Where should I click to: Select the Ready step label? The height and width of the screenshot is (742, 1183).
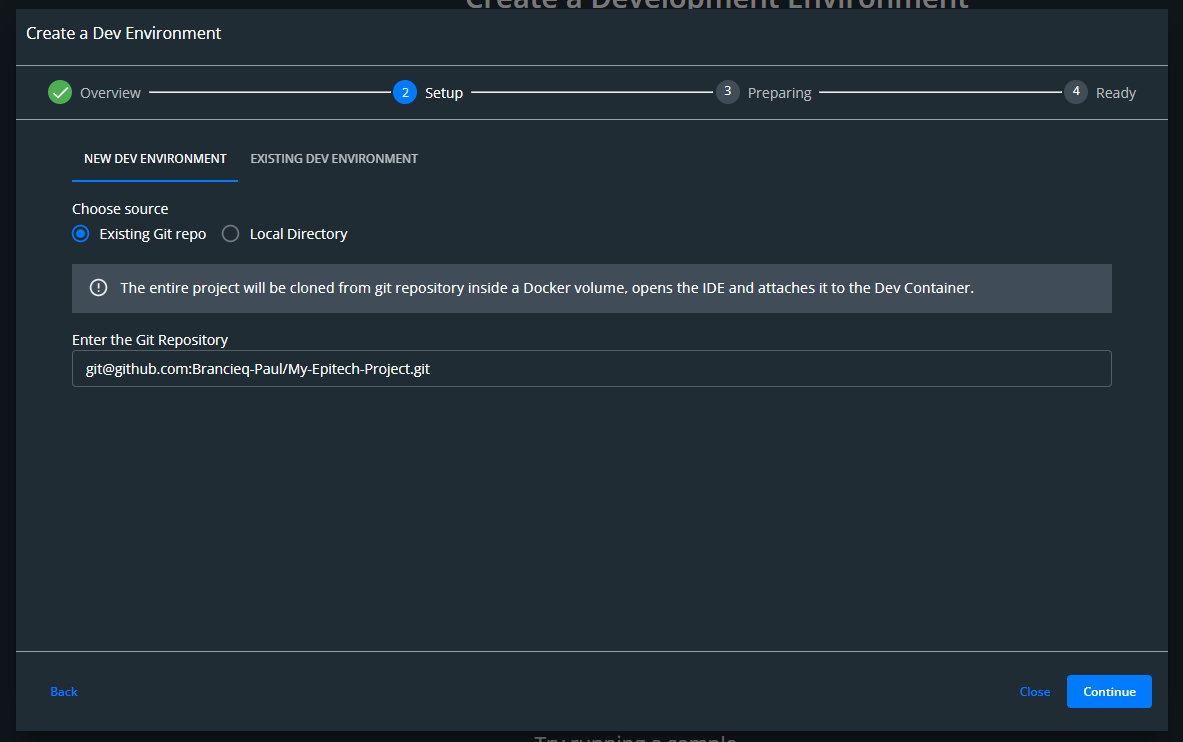[x=1115, y=93]
